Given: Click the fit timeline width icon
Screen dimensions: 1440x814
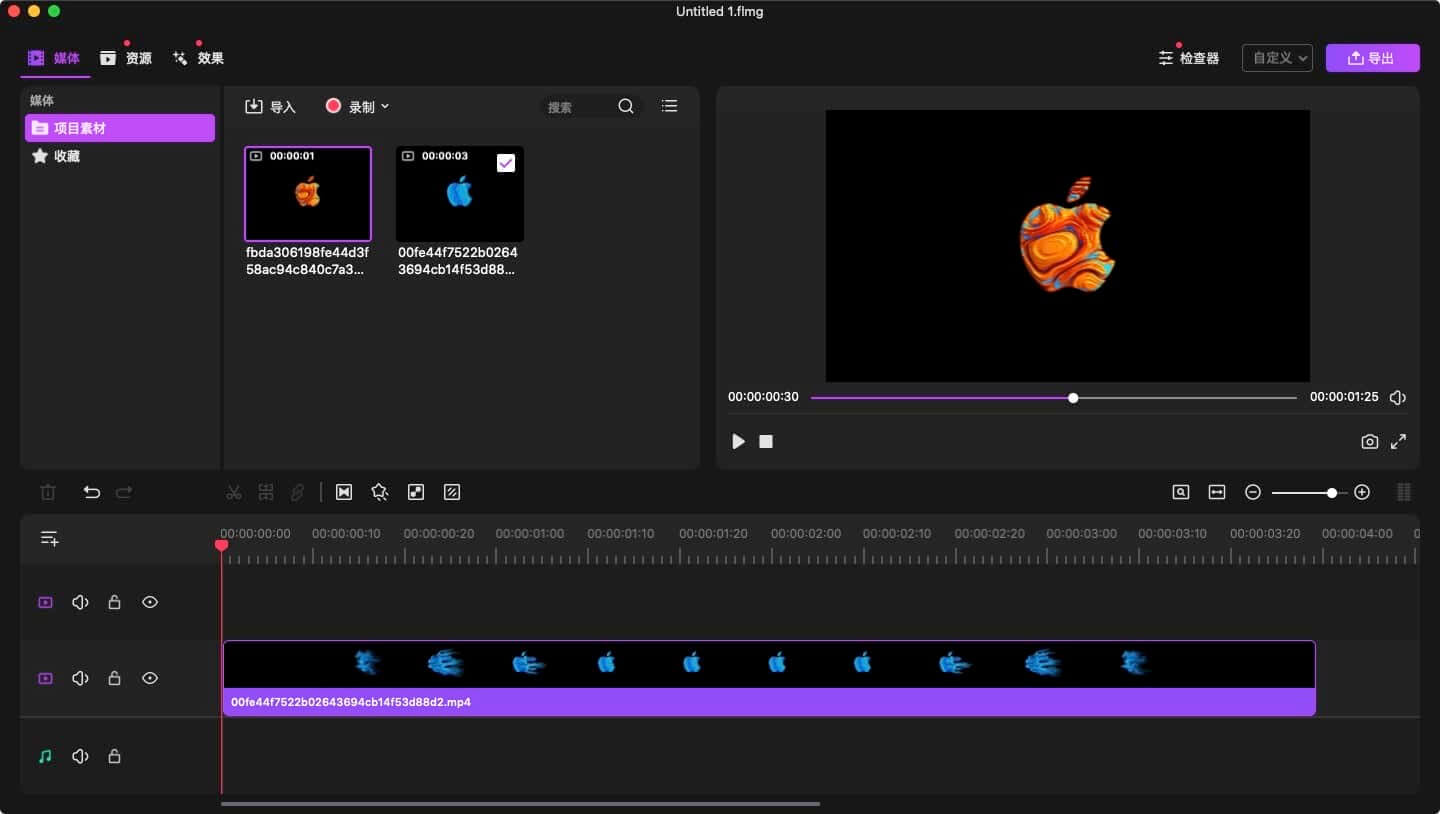Looking at the screenshot, I should tap(1217, 492).
